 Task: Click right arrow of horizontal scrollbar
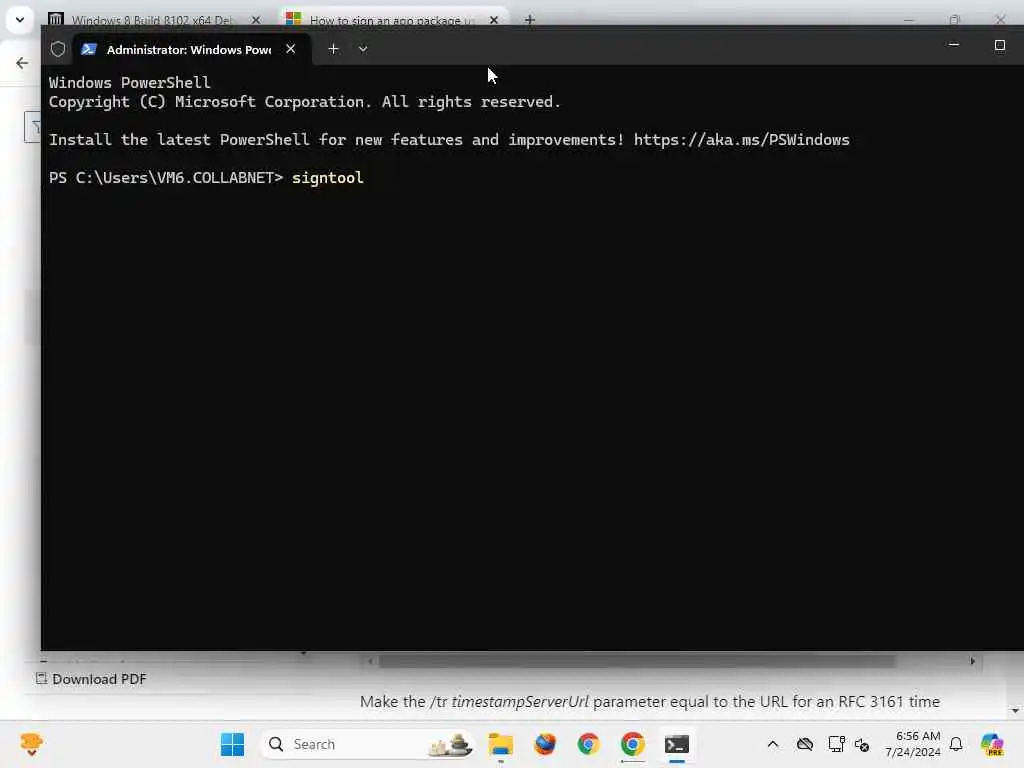(972, 661)
